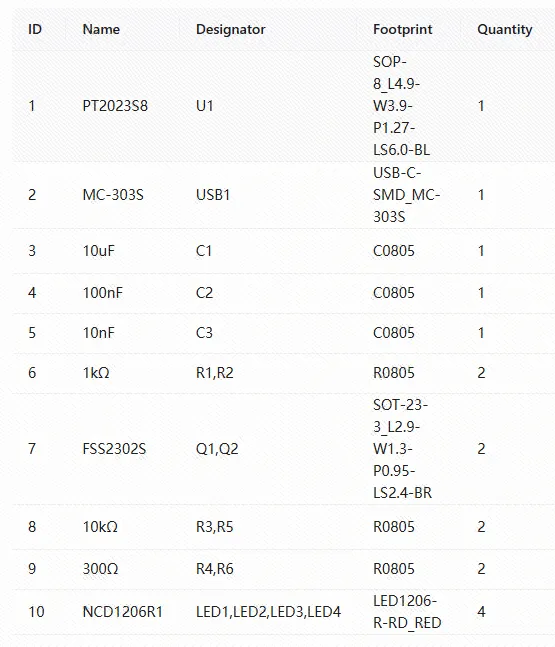Click the USB1 designator cell

[213, 195]
